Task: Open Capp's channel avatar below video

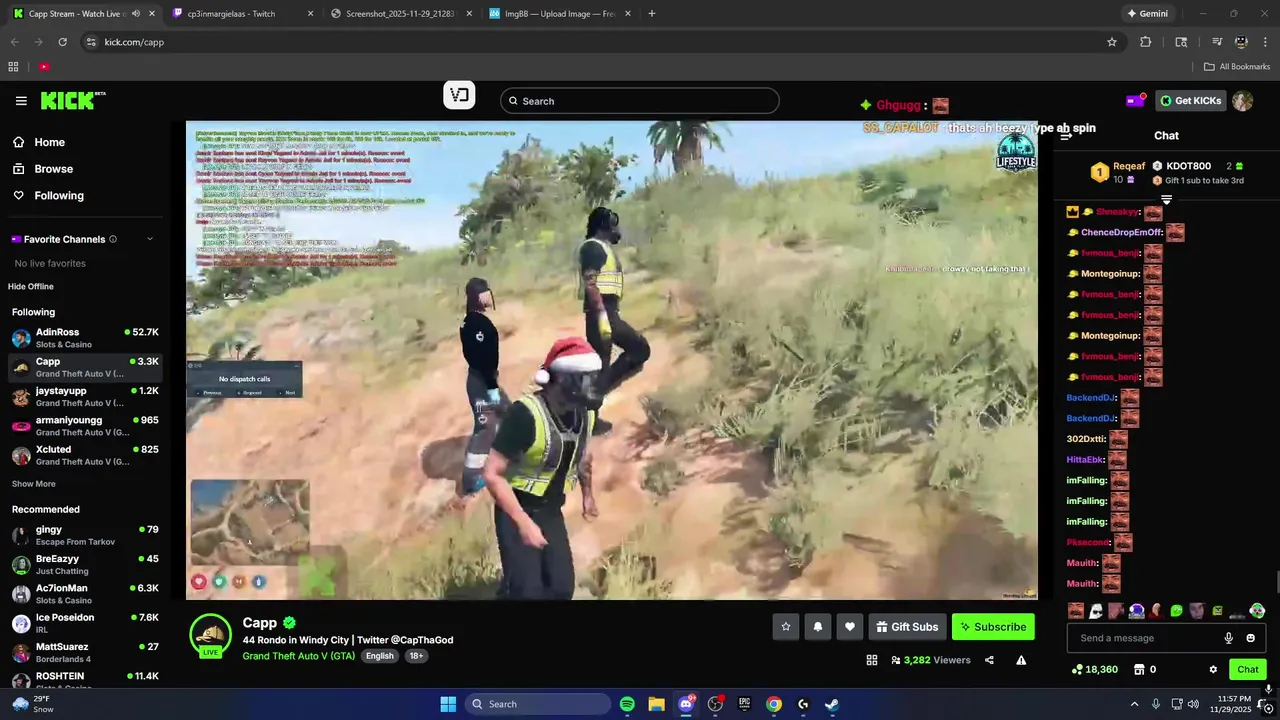Action: pyautogui.click(x=210, y=634)
